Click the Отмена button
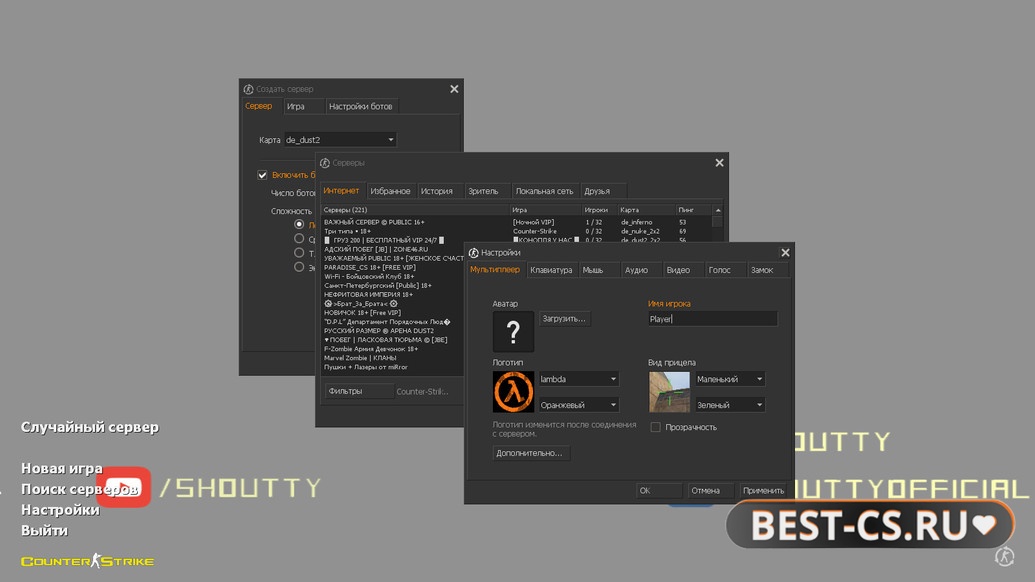The height and width of the screenshot is (582, 1035). (710, 490)
